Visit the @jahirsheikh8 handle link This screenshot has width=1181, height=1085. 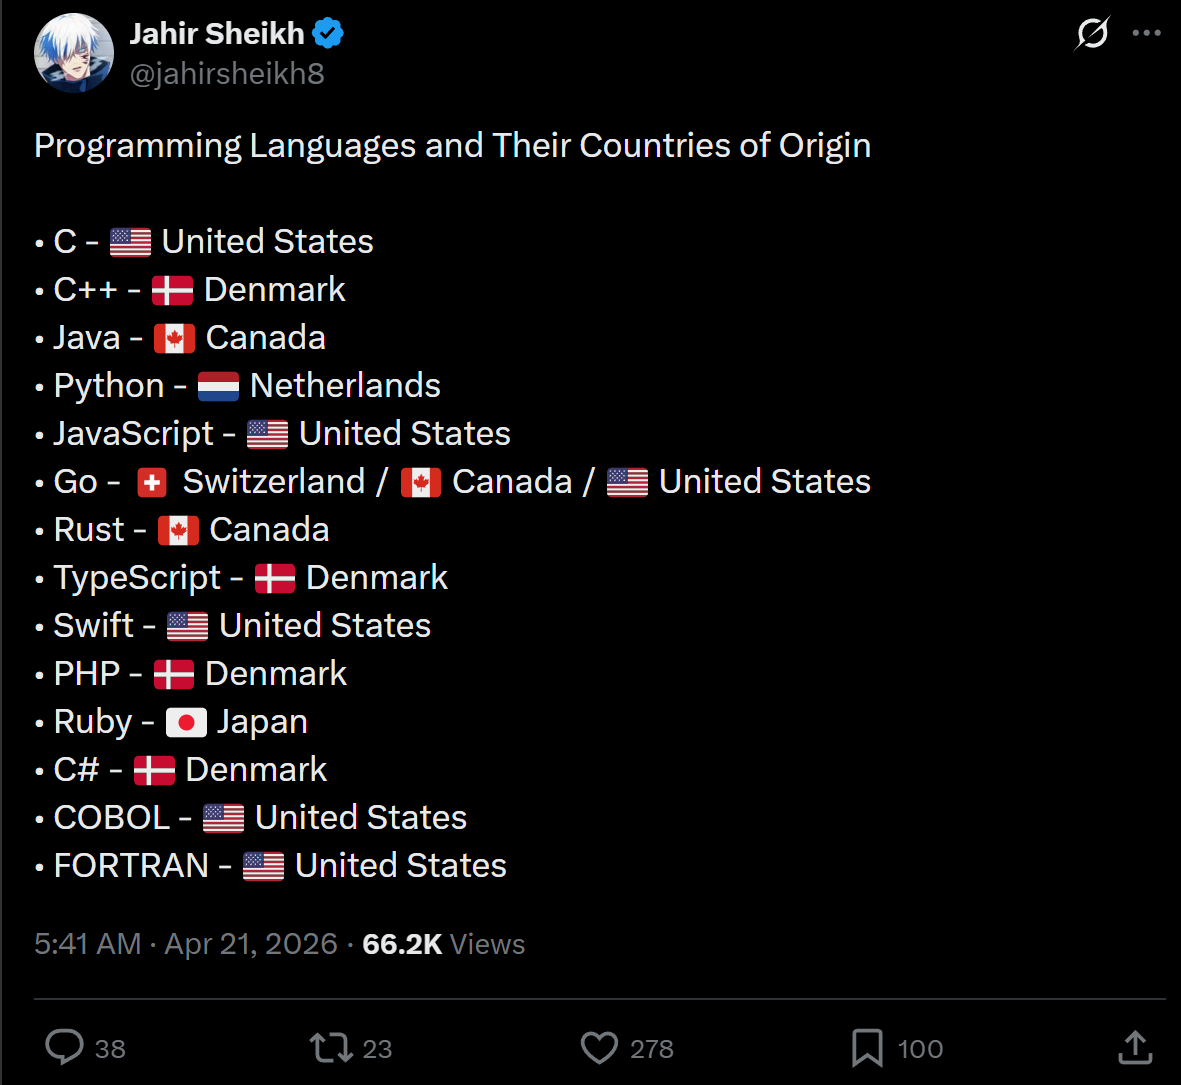[x=227, y=74]
